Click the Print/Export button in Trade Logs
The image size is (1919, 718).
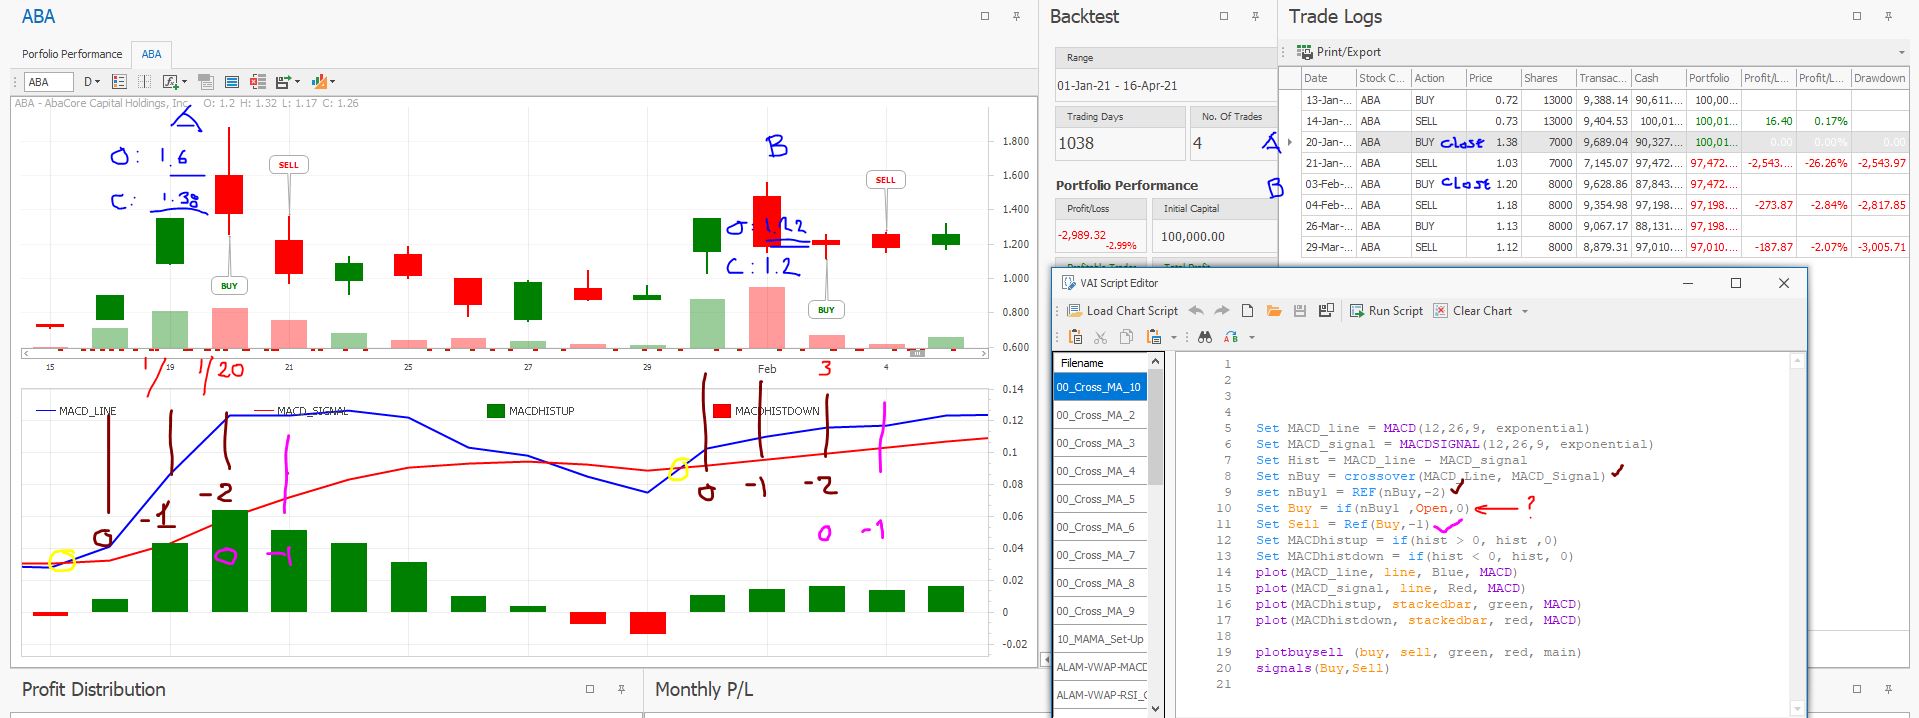point(1338,52)
